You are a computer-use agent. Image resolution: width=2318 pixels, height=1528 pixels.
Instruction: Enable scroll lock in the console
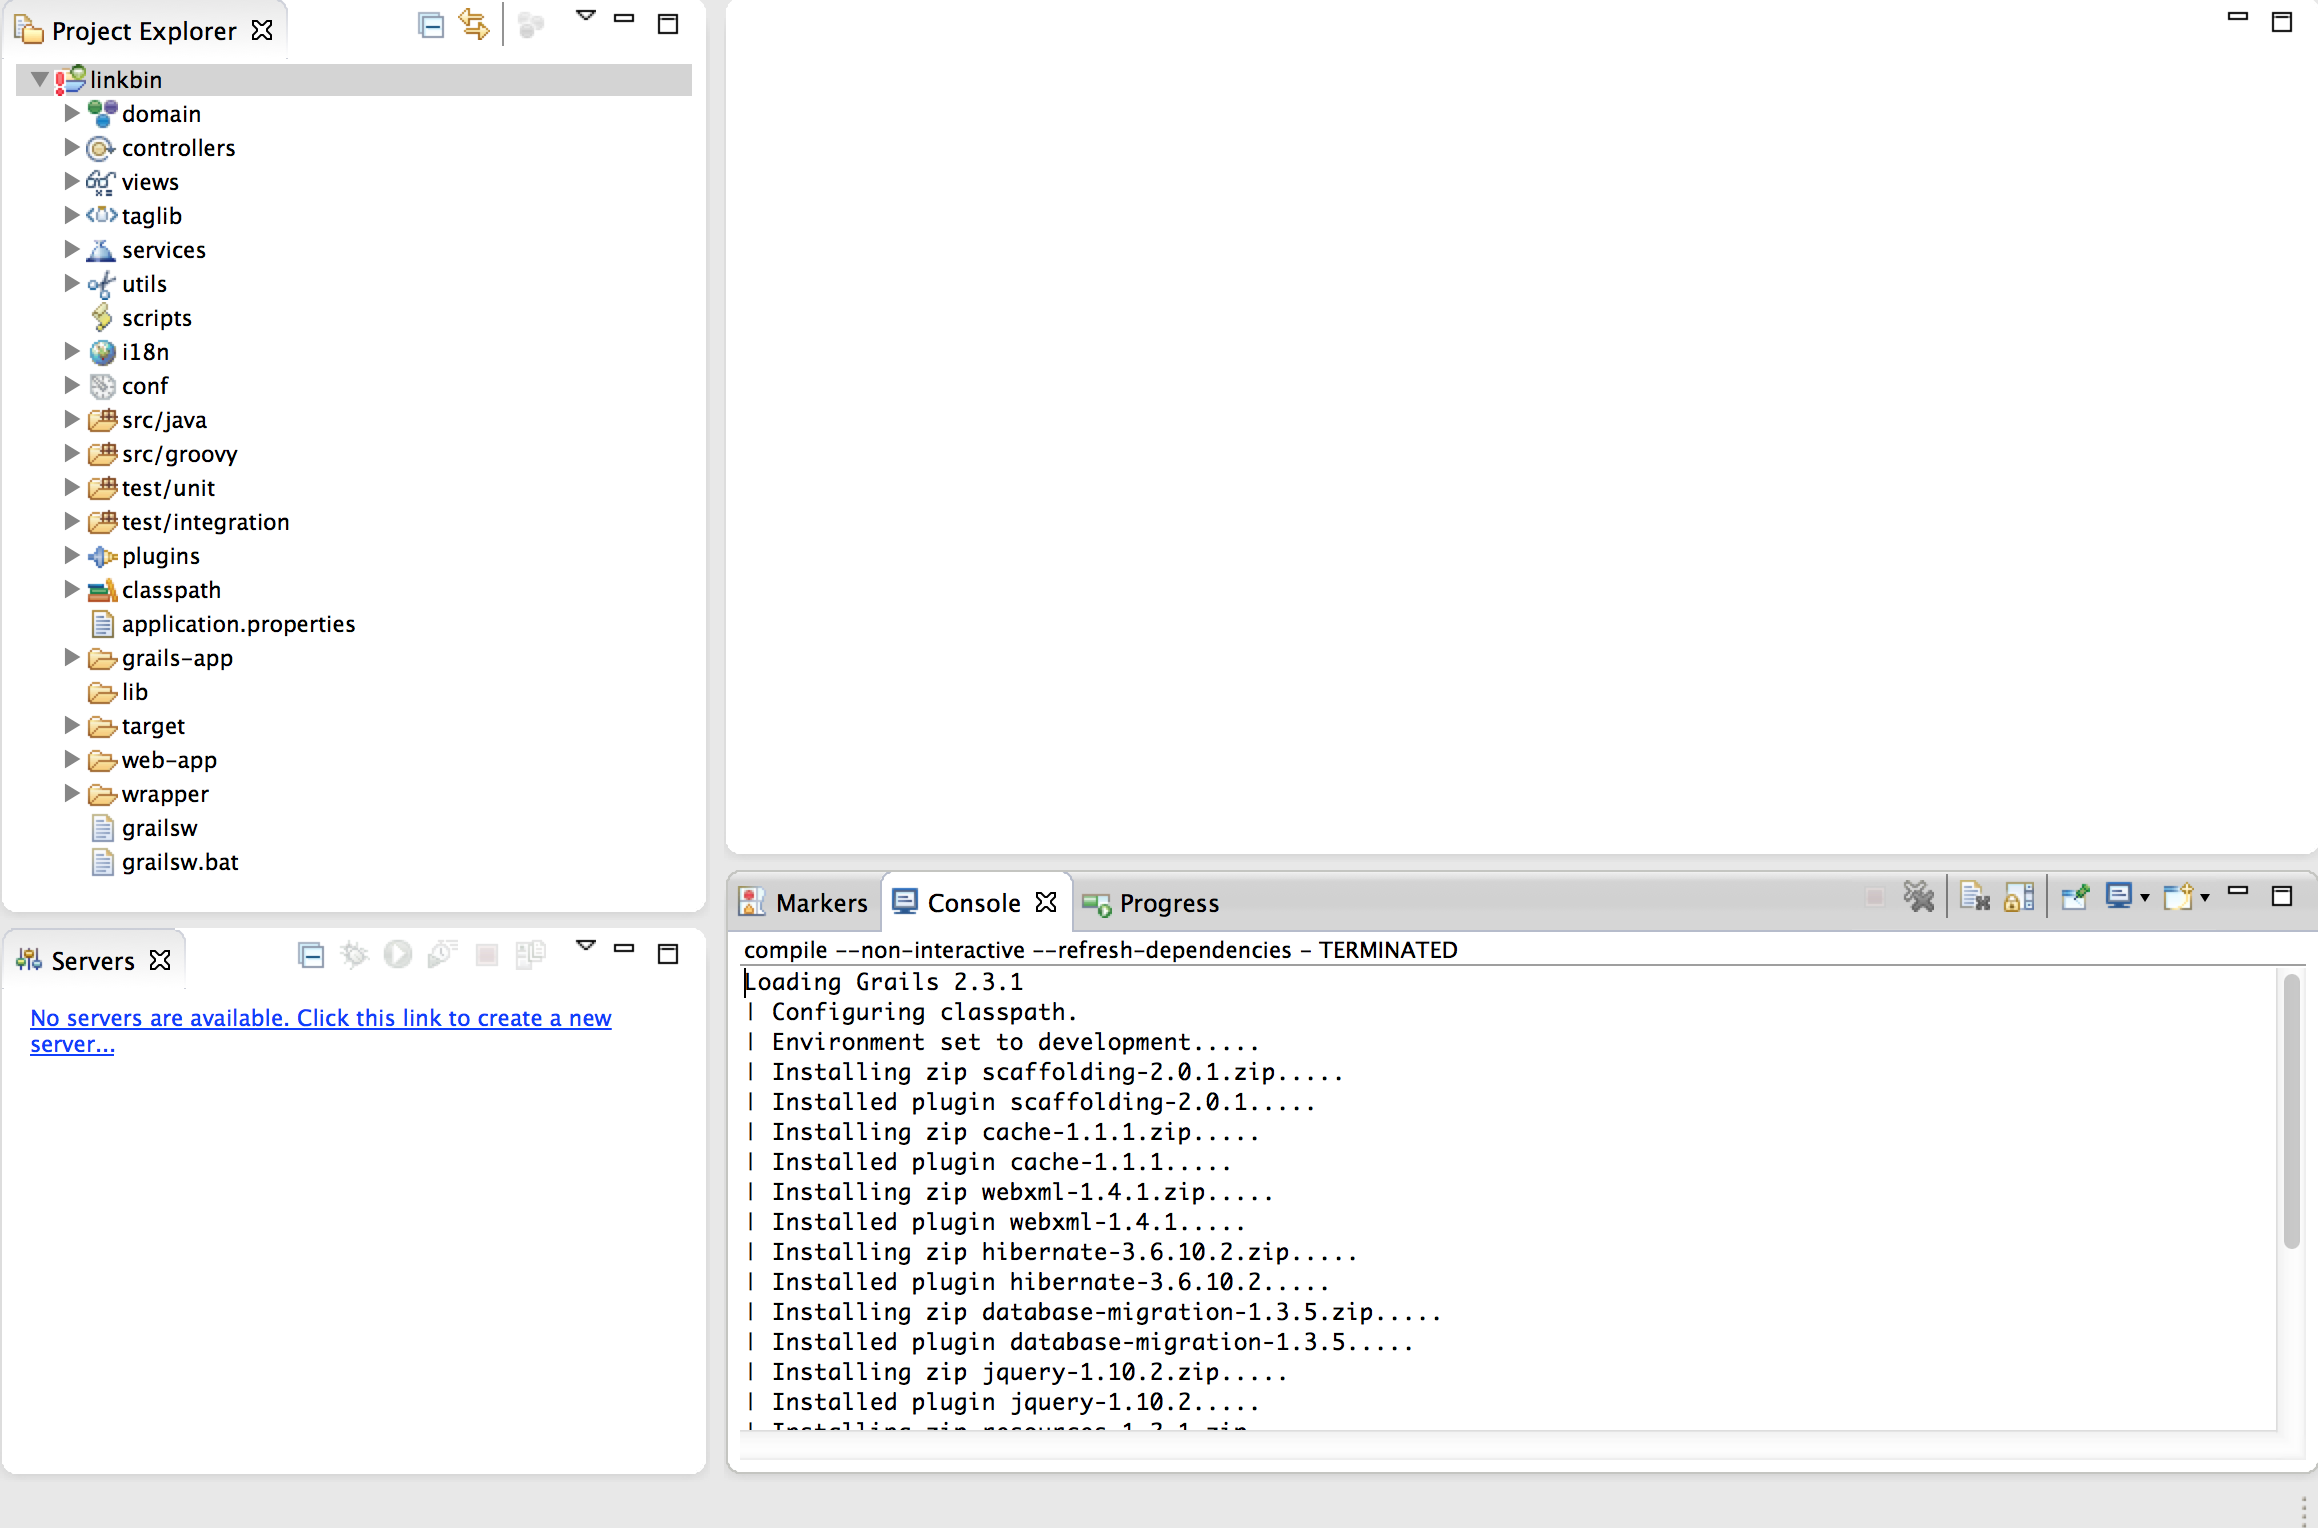[2019, 897]
